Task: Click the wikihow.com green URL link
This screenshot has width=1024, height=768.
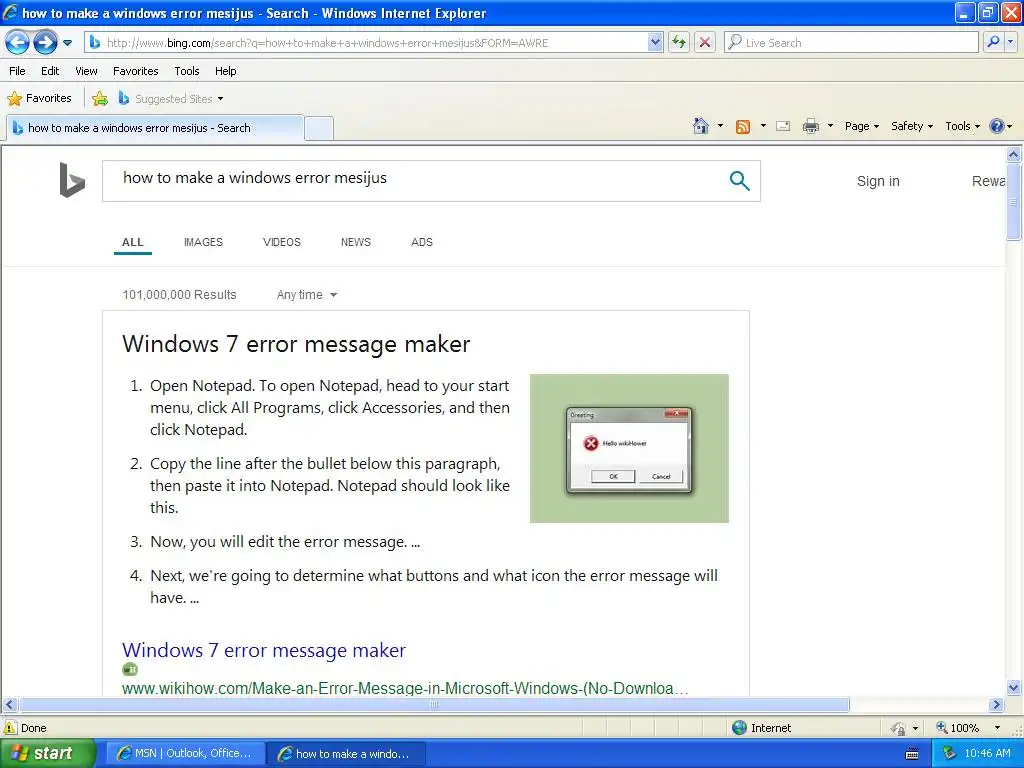Action: click(x=405, y=688)
